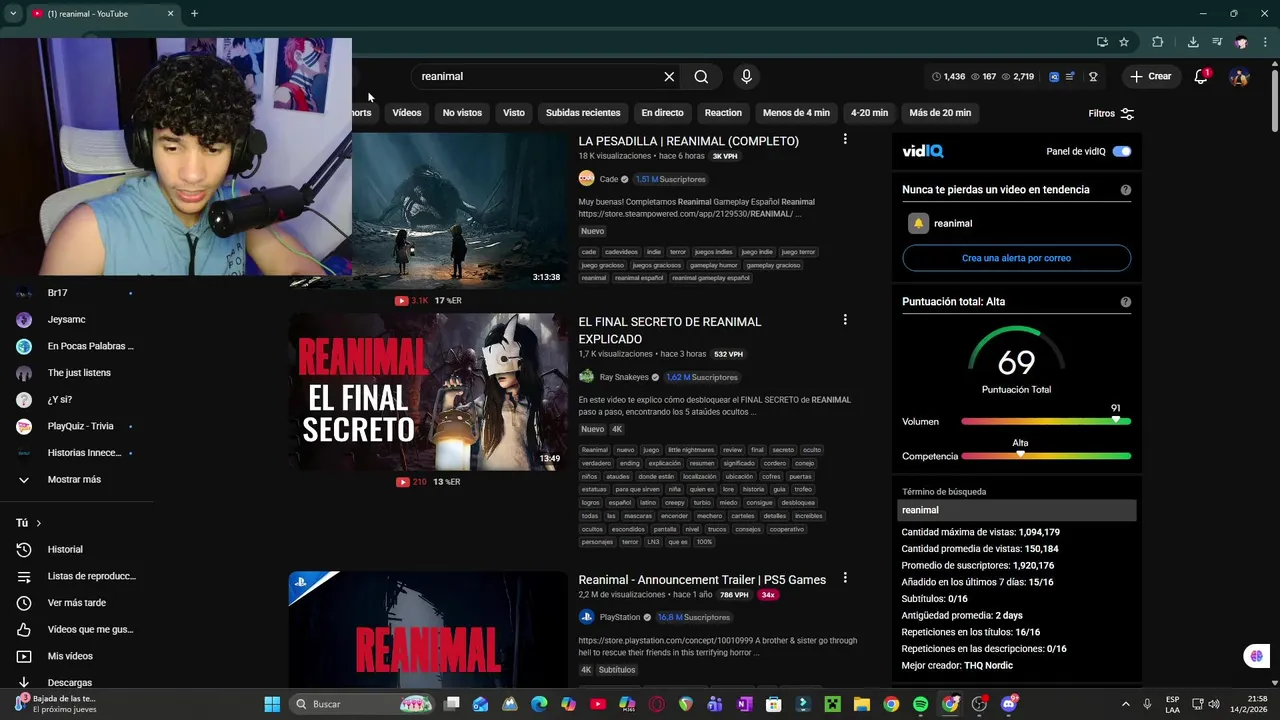Open Chrome extensions puzzle icon
The width and height of the screenshot is (1280, 720).
click(1158, 42)
